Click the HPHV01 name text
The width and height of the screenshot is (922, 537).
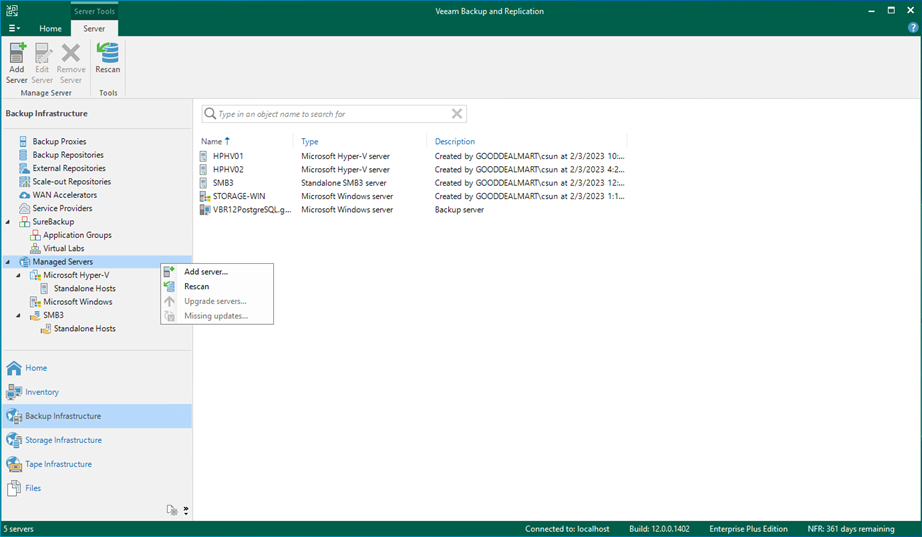click(228, 156)
